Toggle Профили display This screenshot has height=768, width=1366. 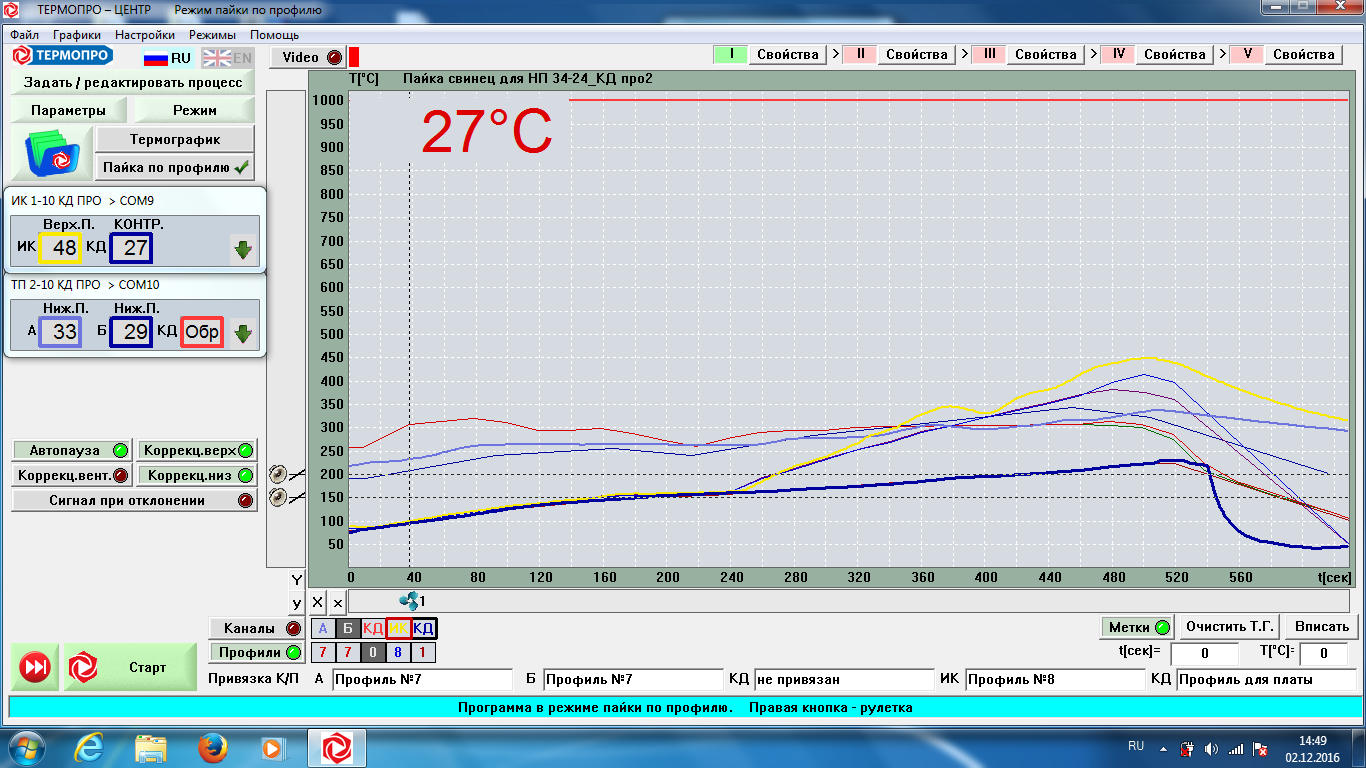click(x=256, y=652)
